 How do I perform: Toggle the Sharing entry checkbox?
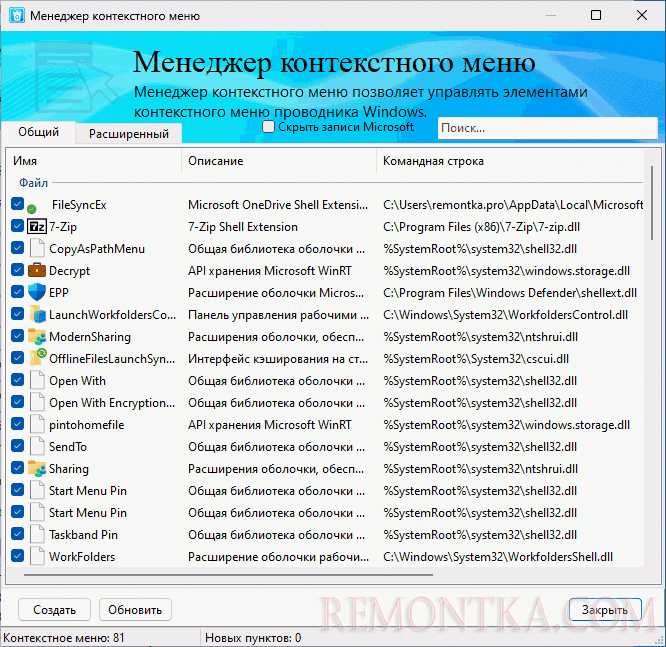tap(17, 468)
